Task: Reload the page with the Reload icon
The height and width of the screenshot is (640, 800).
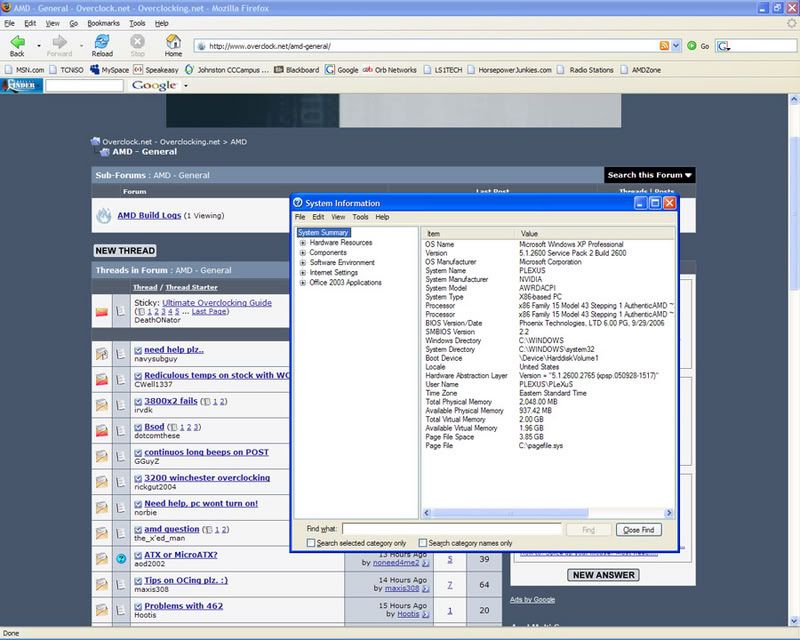Action: tap(102, 41)
